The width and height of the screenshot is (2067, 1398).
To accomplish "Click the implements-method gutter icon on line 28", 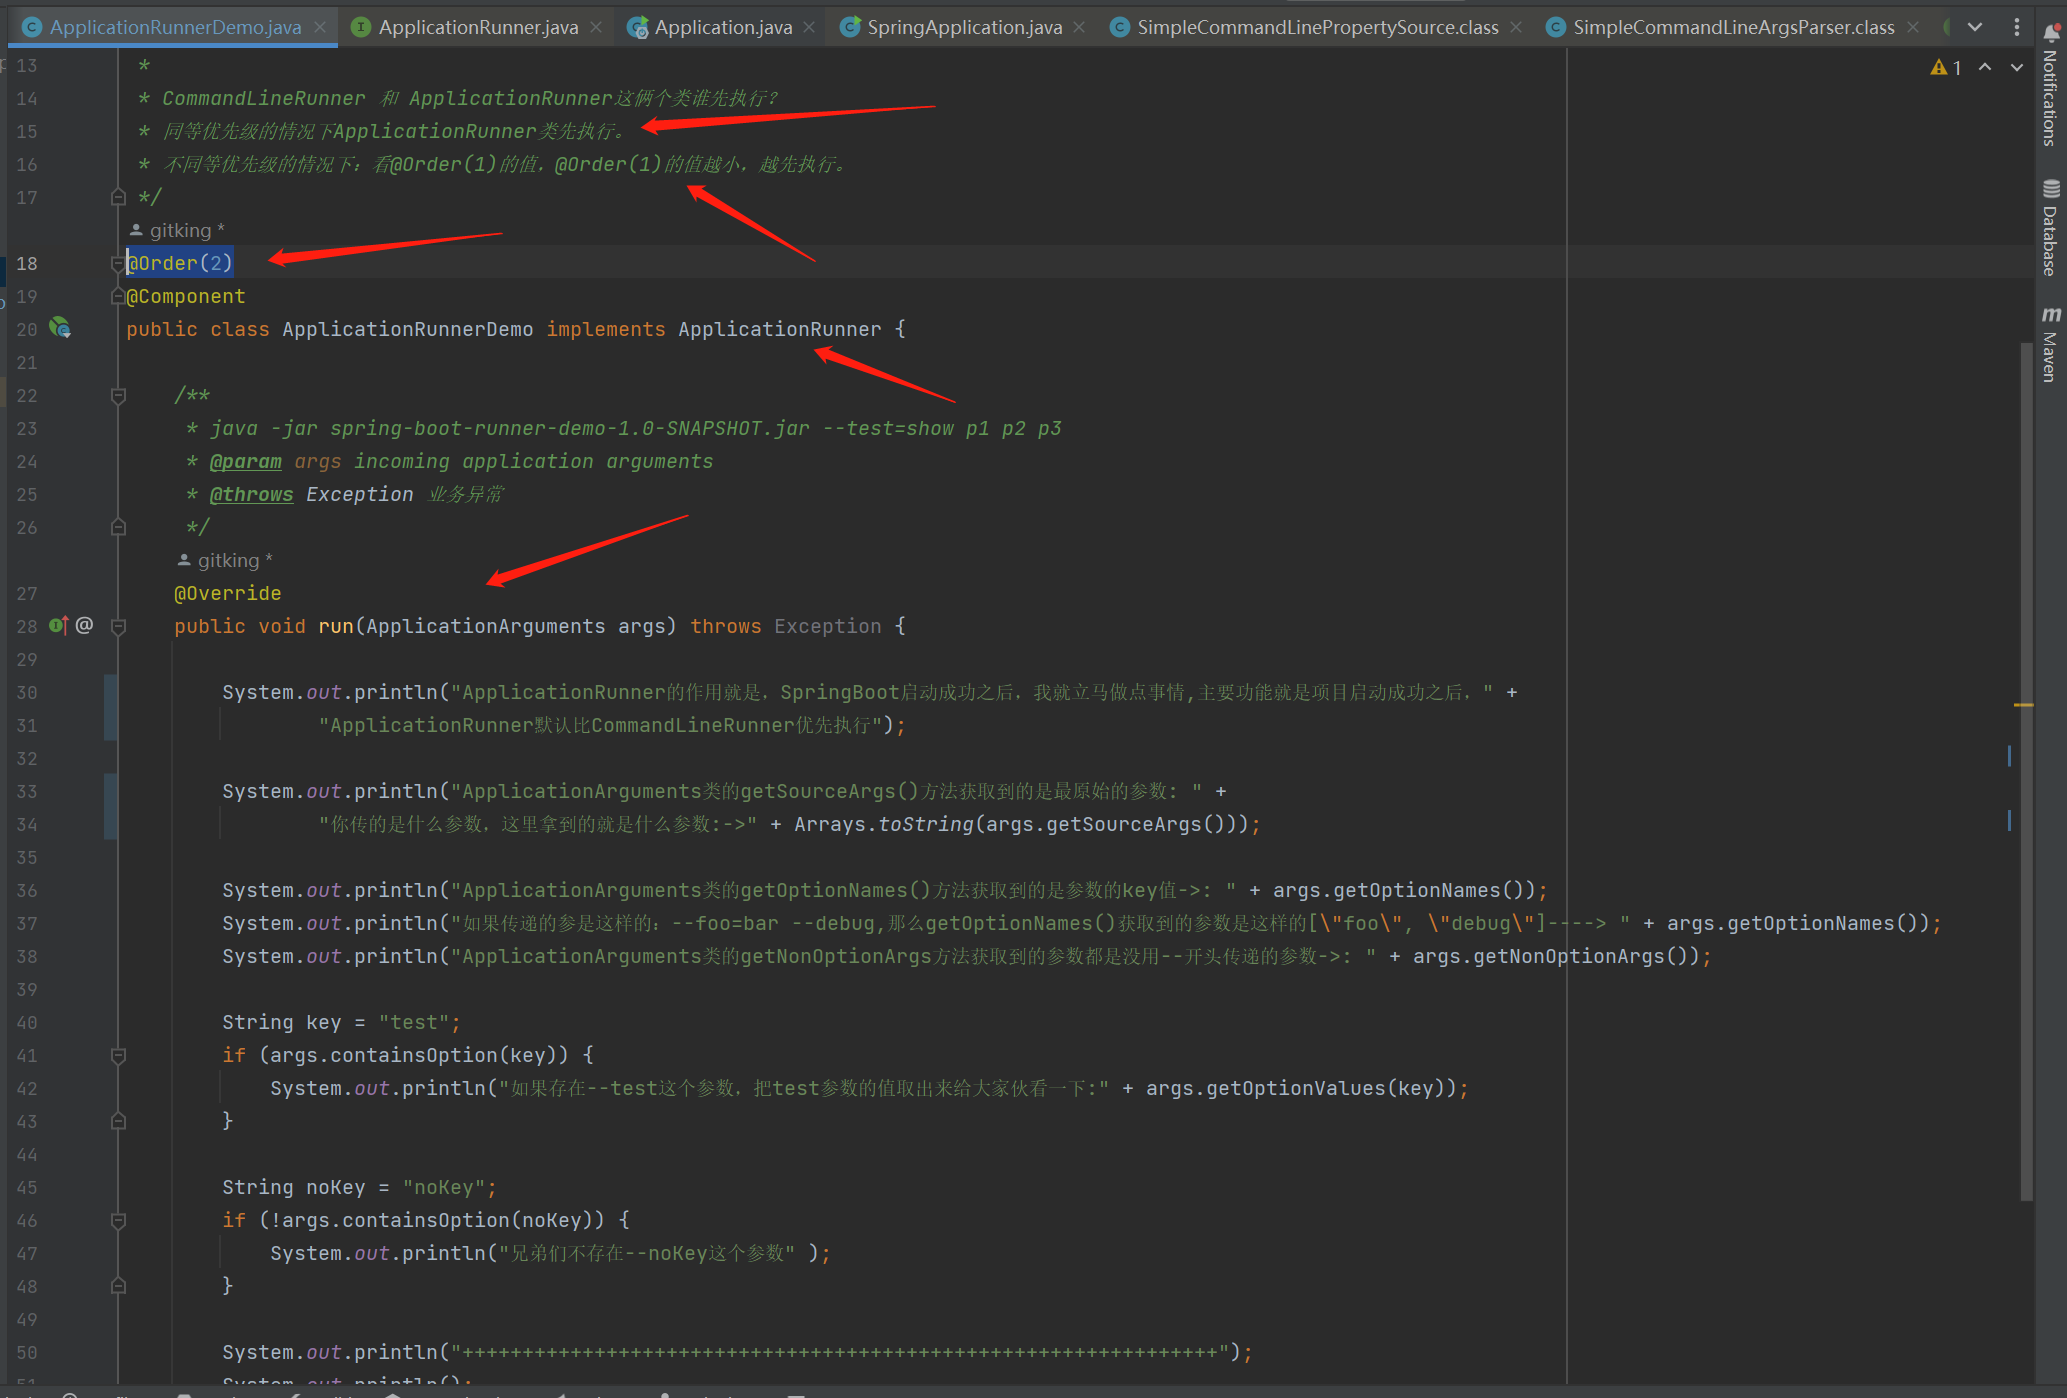I will point(58,625).
